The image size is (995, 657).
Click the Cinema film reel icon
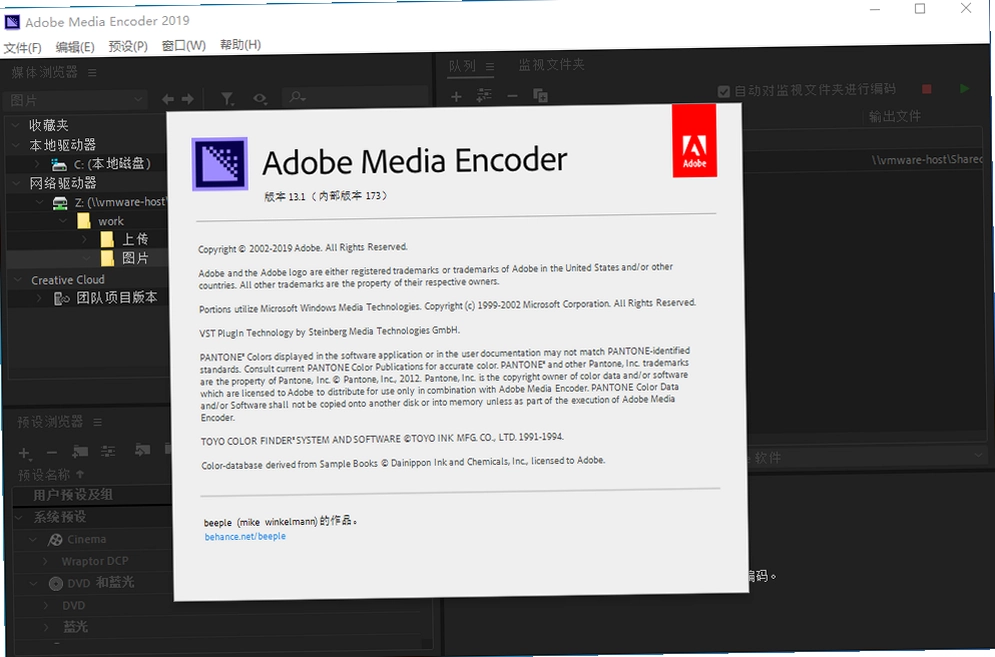(x=56, y=540)
